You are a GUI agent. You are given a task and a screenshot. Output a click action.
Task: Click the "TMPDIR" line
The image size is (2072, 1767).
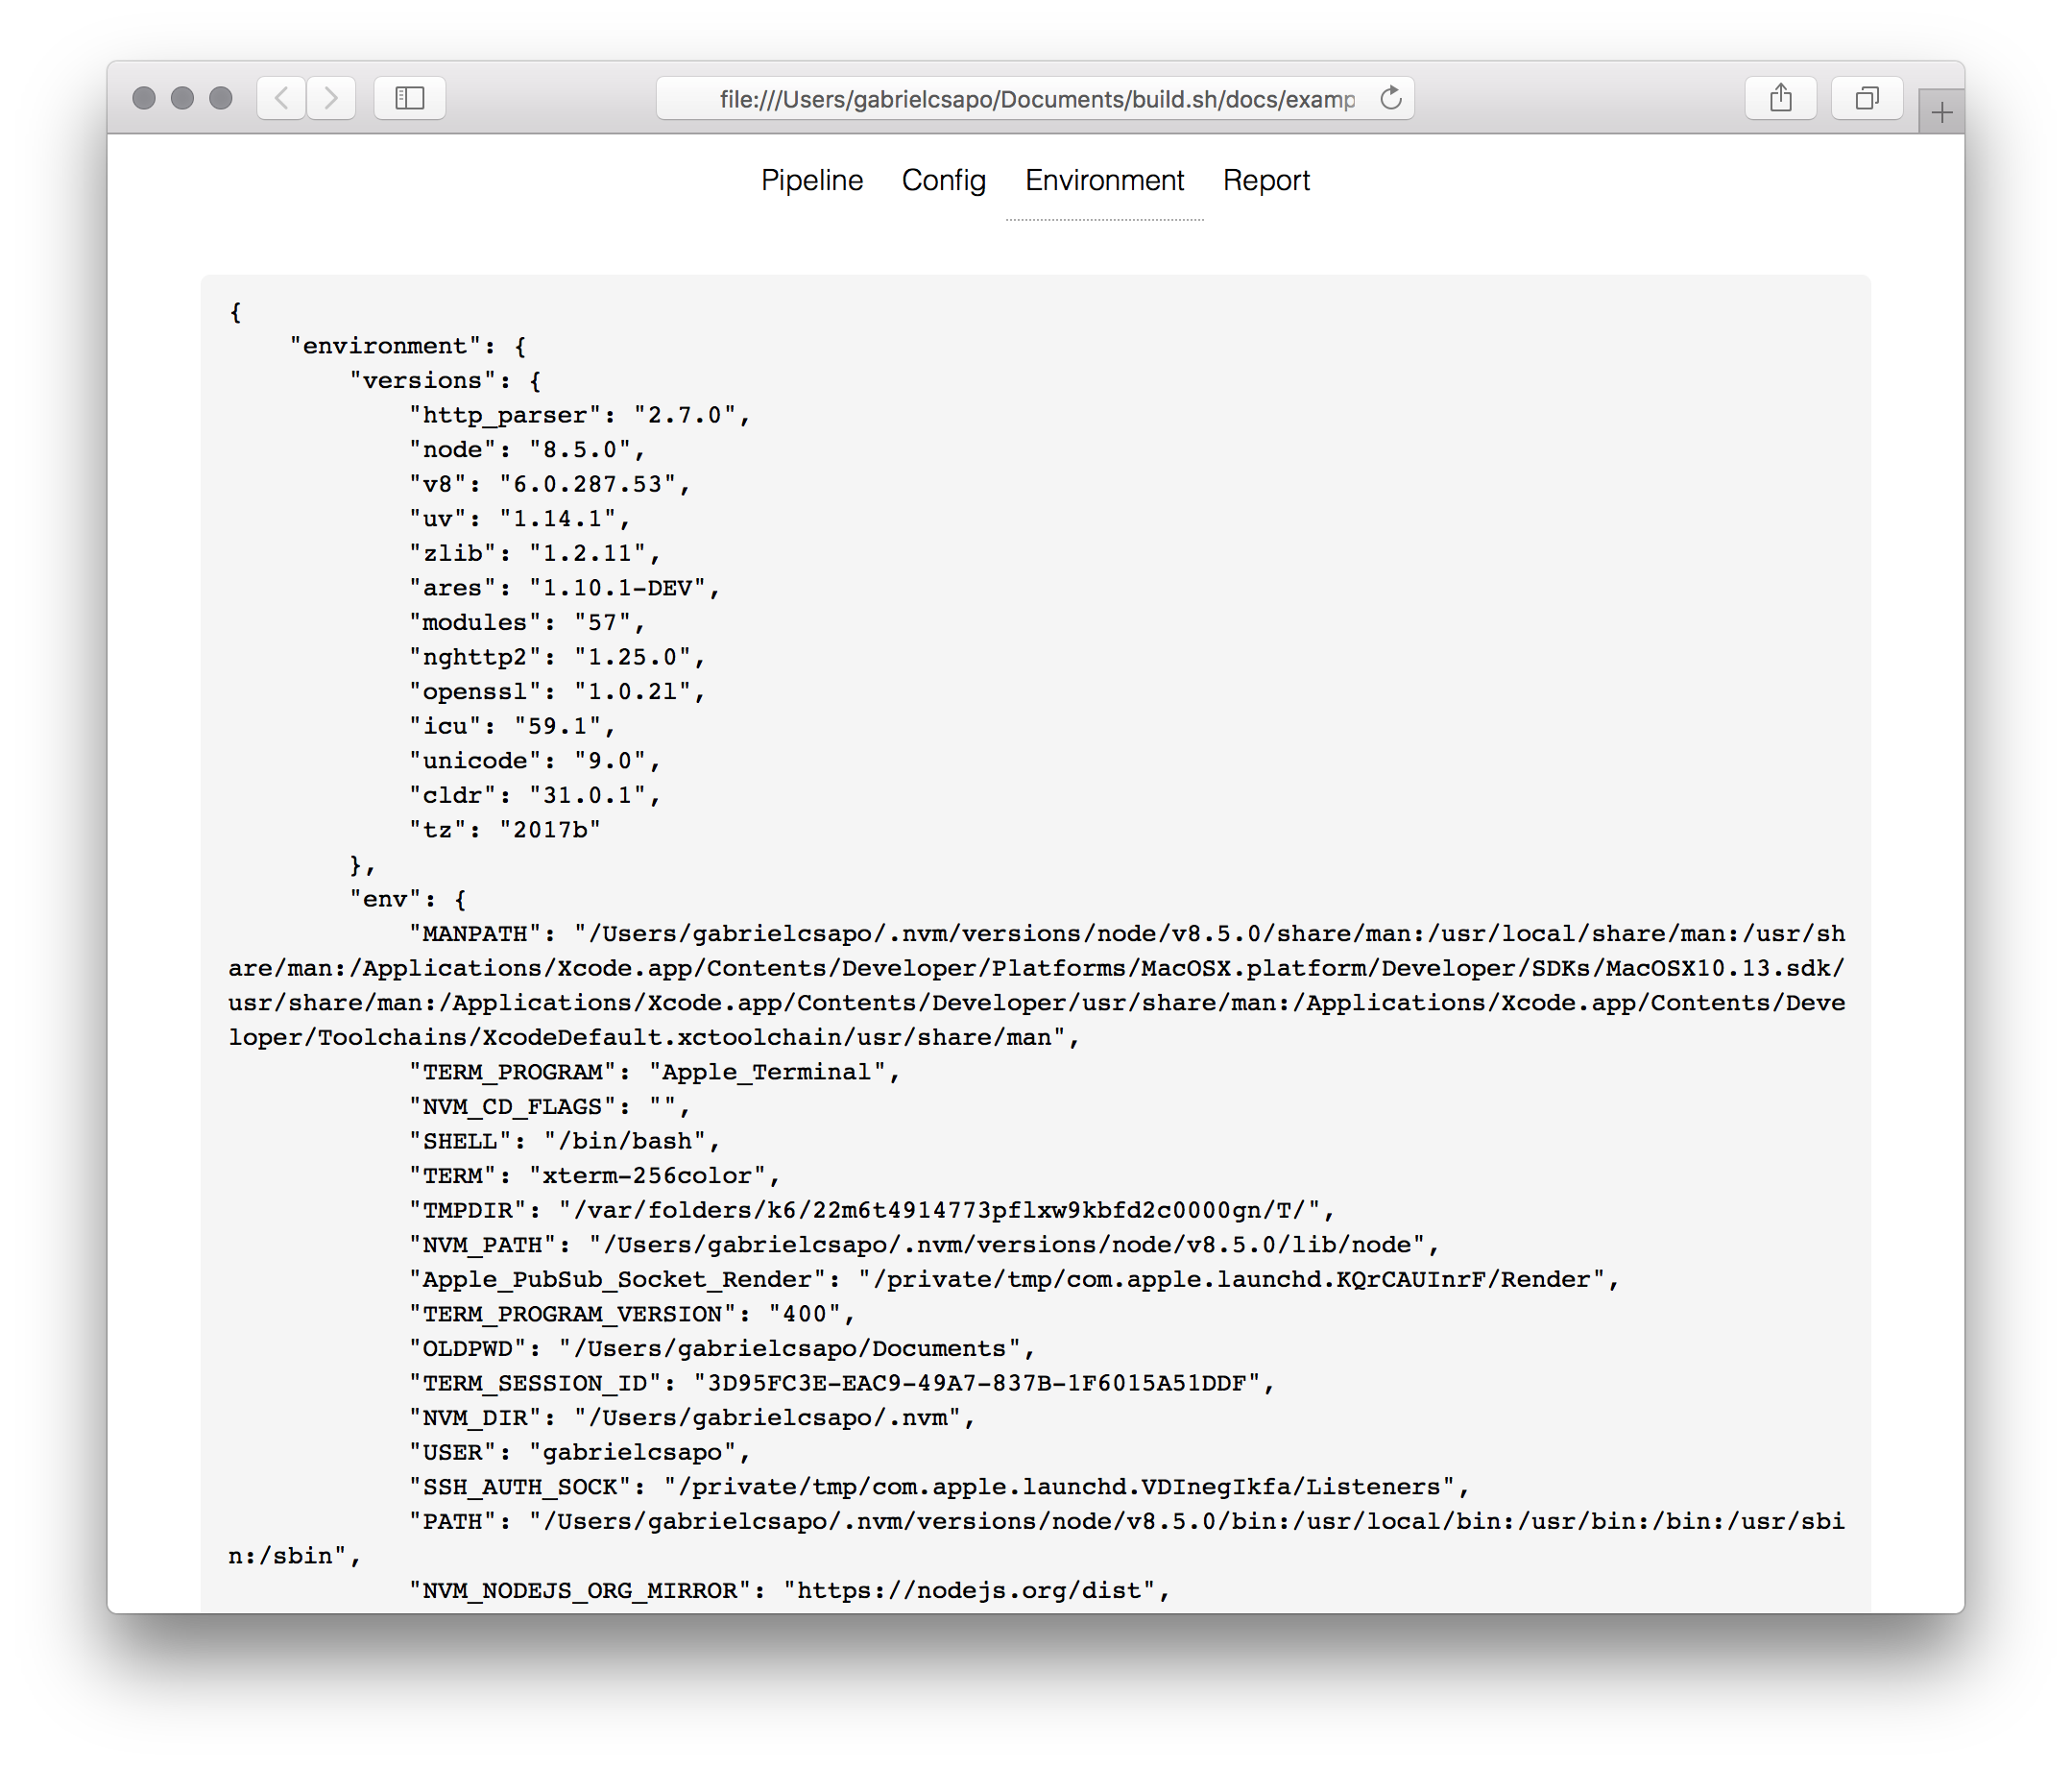[x=871, y=1210]
